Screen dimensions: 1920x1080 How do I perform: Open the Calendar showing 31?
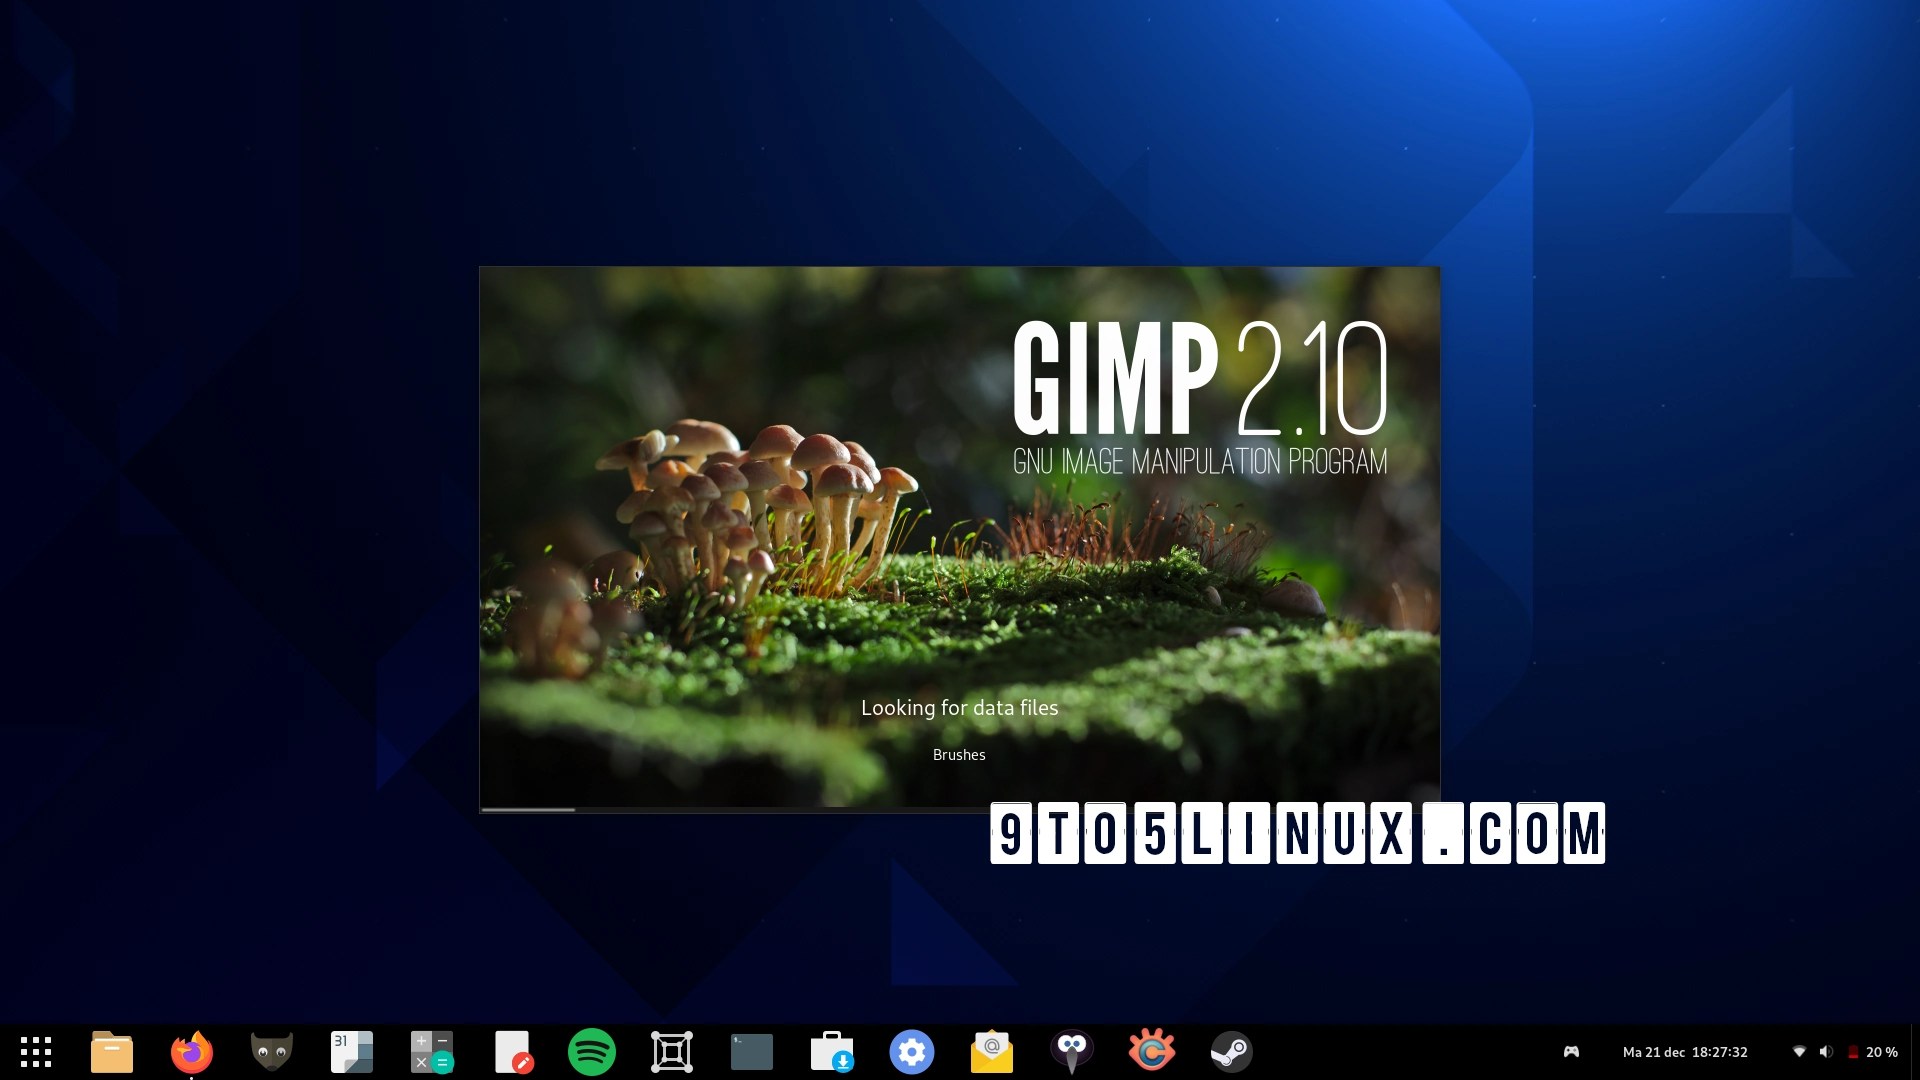pyautogui.click(x=351, y=1051)
